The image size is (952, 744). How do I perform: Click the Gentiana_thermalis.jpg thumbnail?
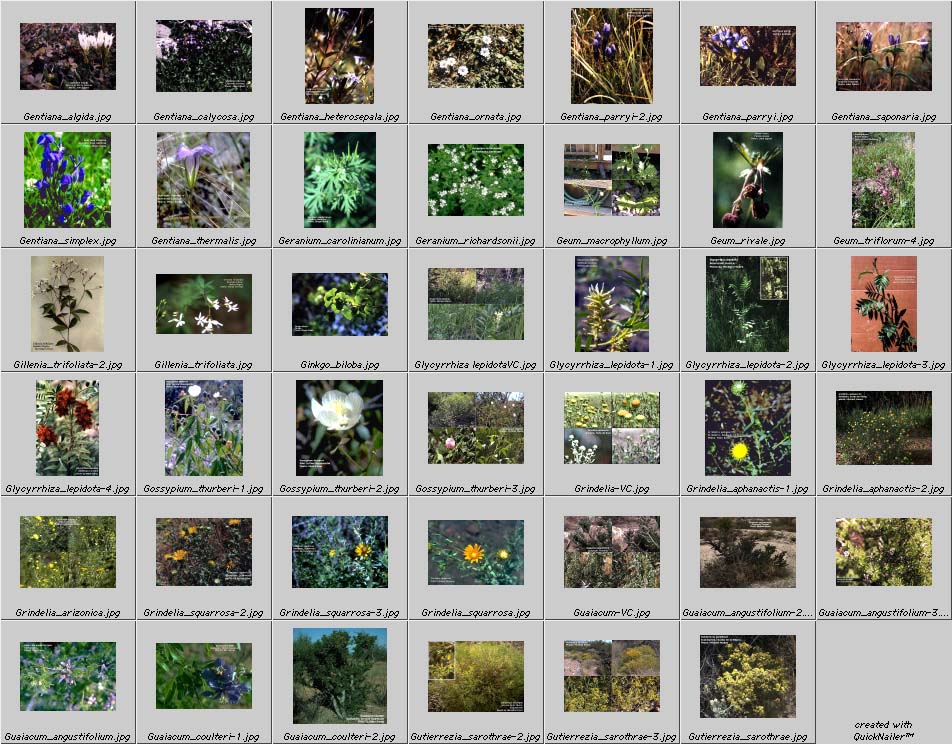(204, 180)
